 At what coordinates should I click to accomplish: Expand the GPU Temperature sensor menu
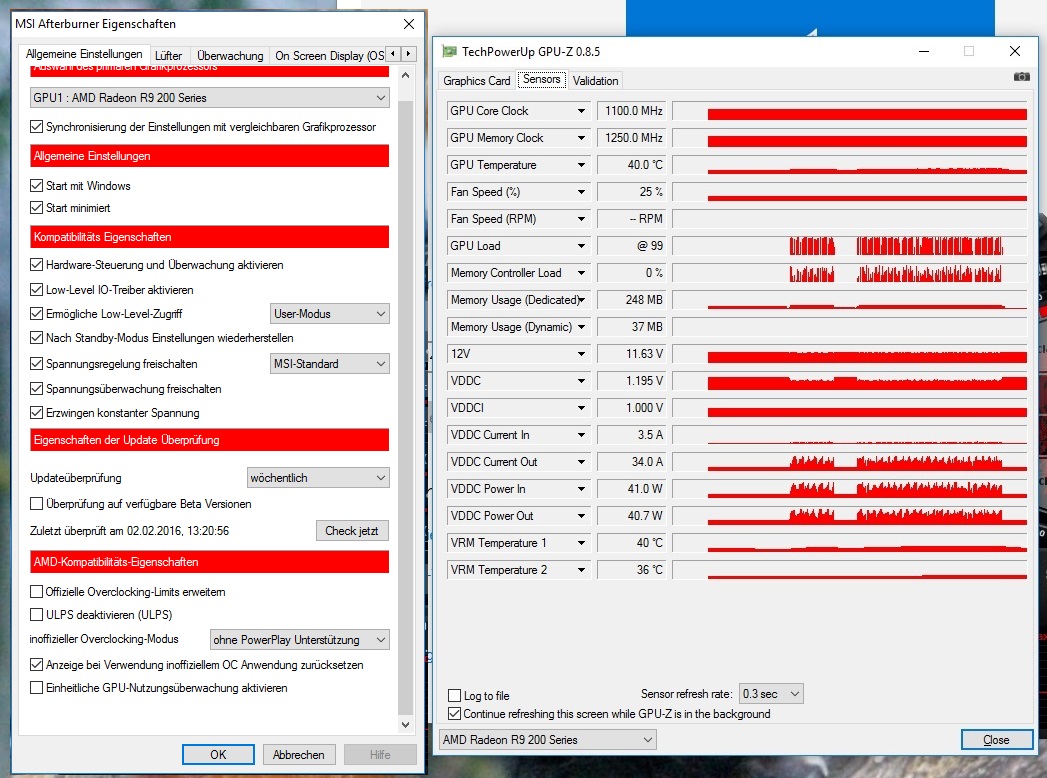pyautogui.click(x=582, y=165)
